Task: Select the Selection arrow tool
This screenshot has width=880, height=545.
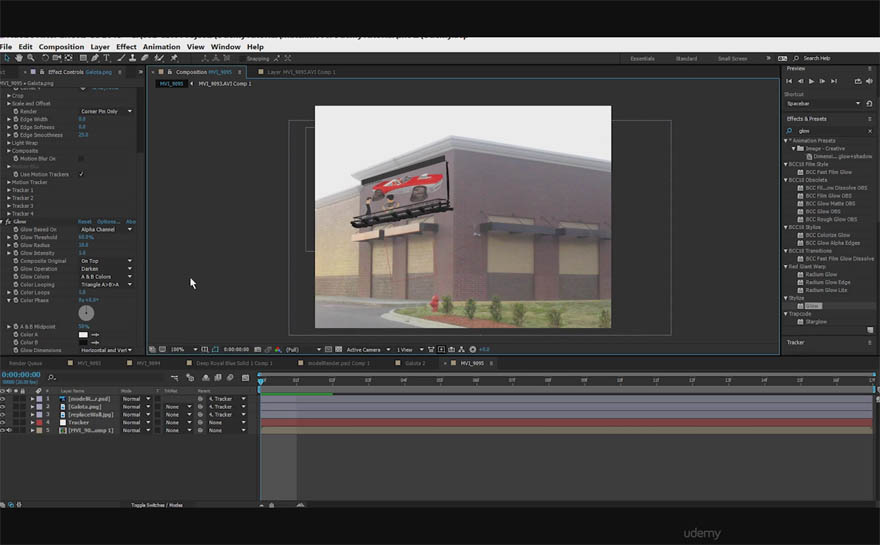Action: [7, 58]
